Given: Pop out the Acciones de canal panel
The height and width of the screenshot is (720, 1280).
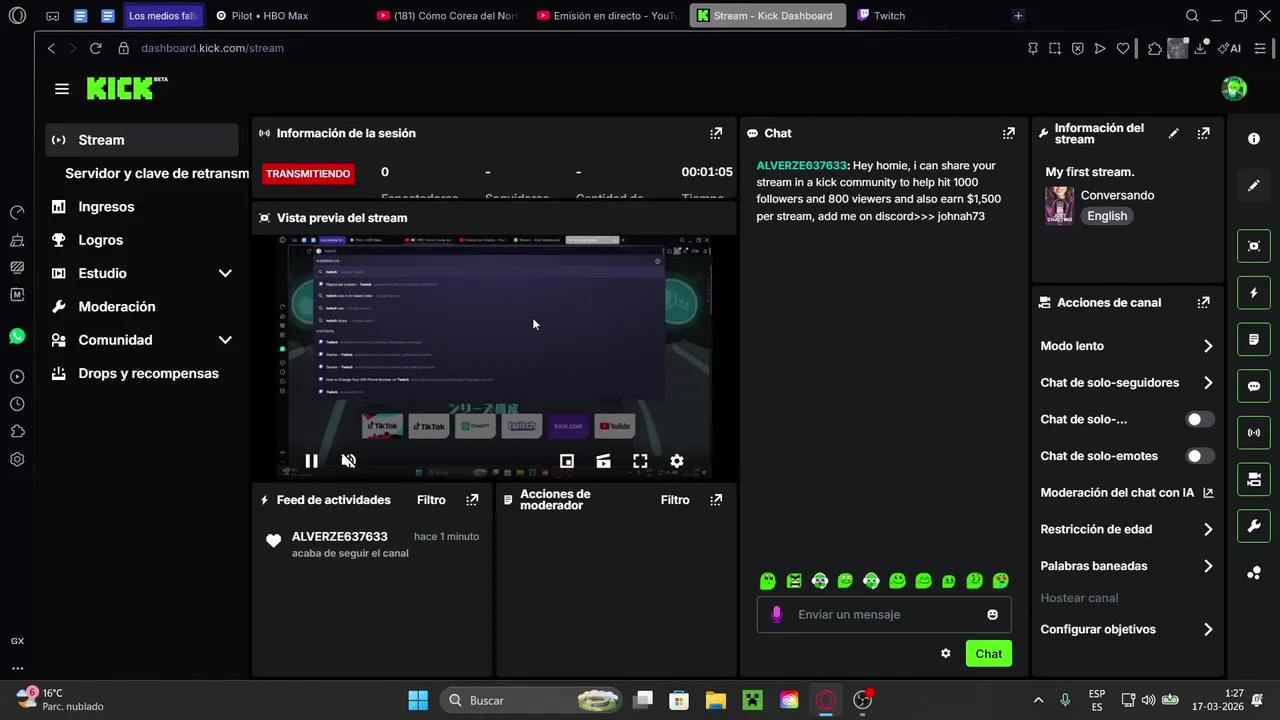Looking at the screenshot, I should 1204,302.
